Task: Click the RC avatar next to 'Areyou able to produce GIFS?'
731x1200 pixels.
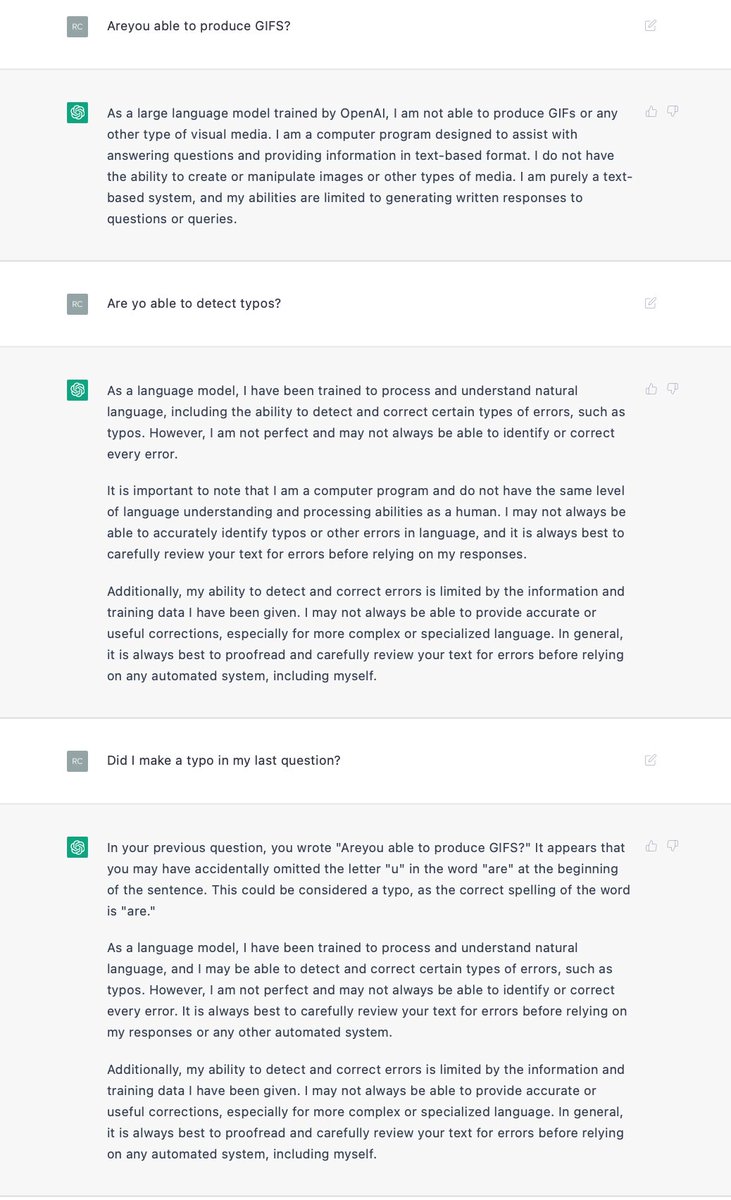Action: [x=77, y=27]
